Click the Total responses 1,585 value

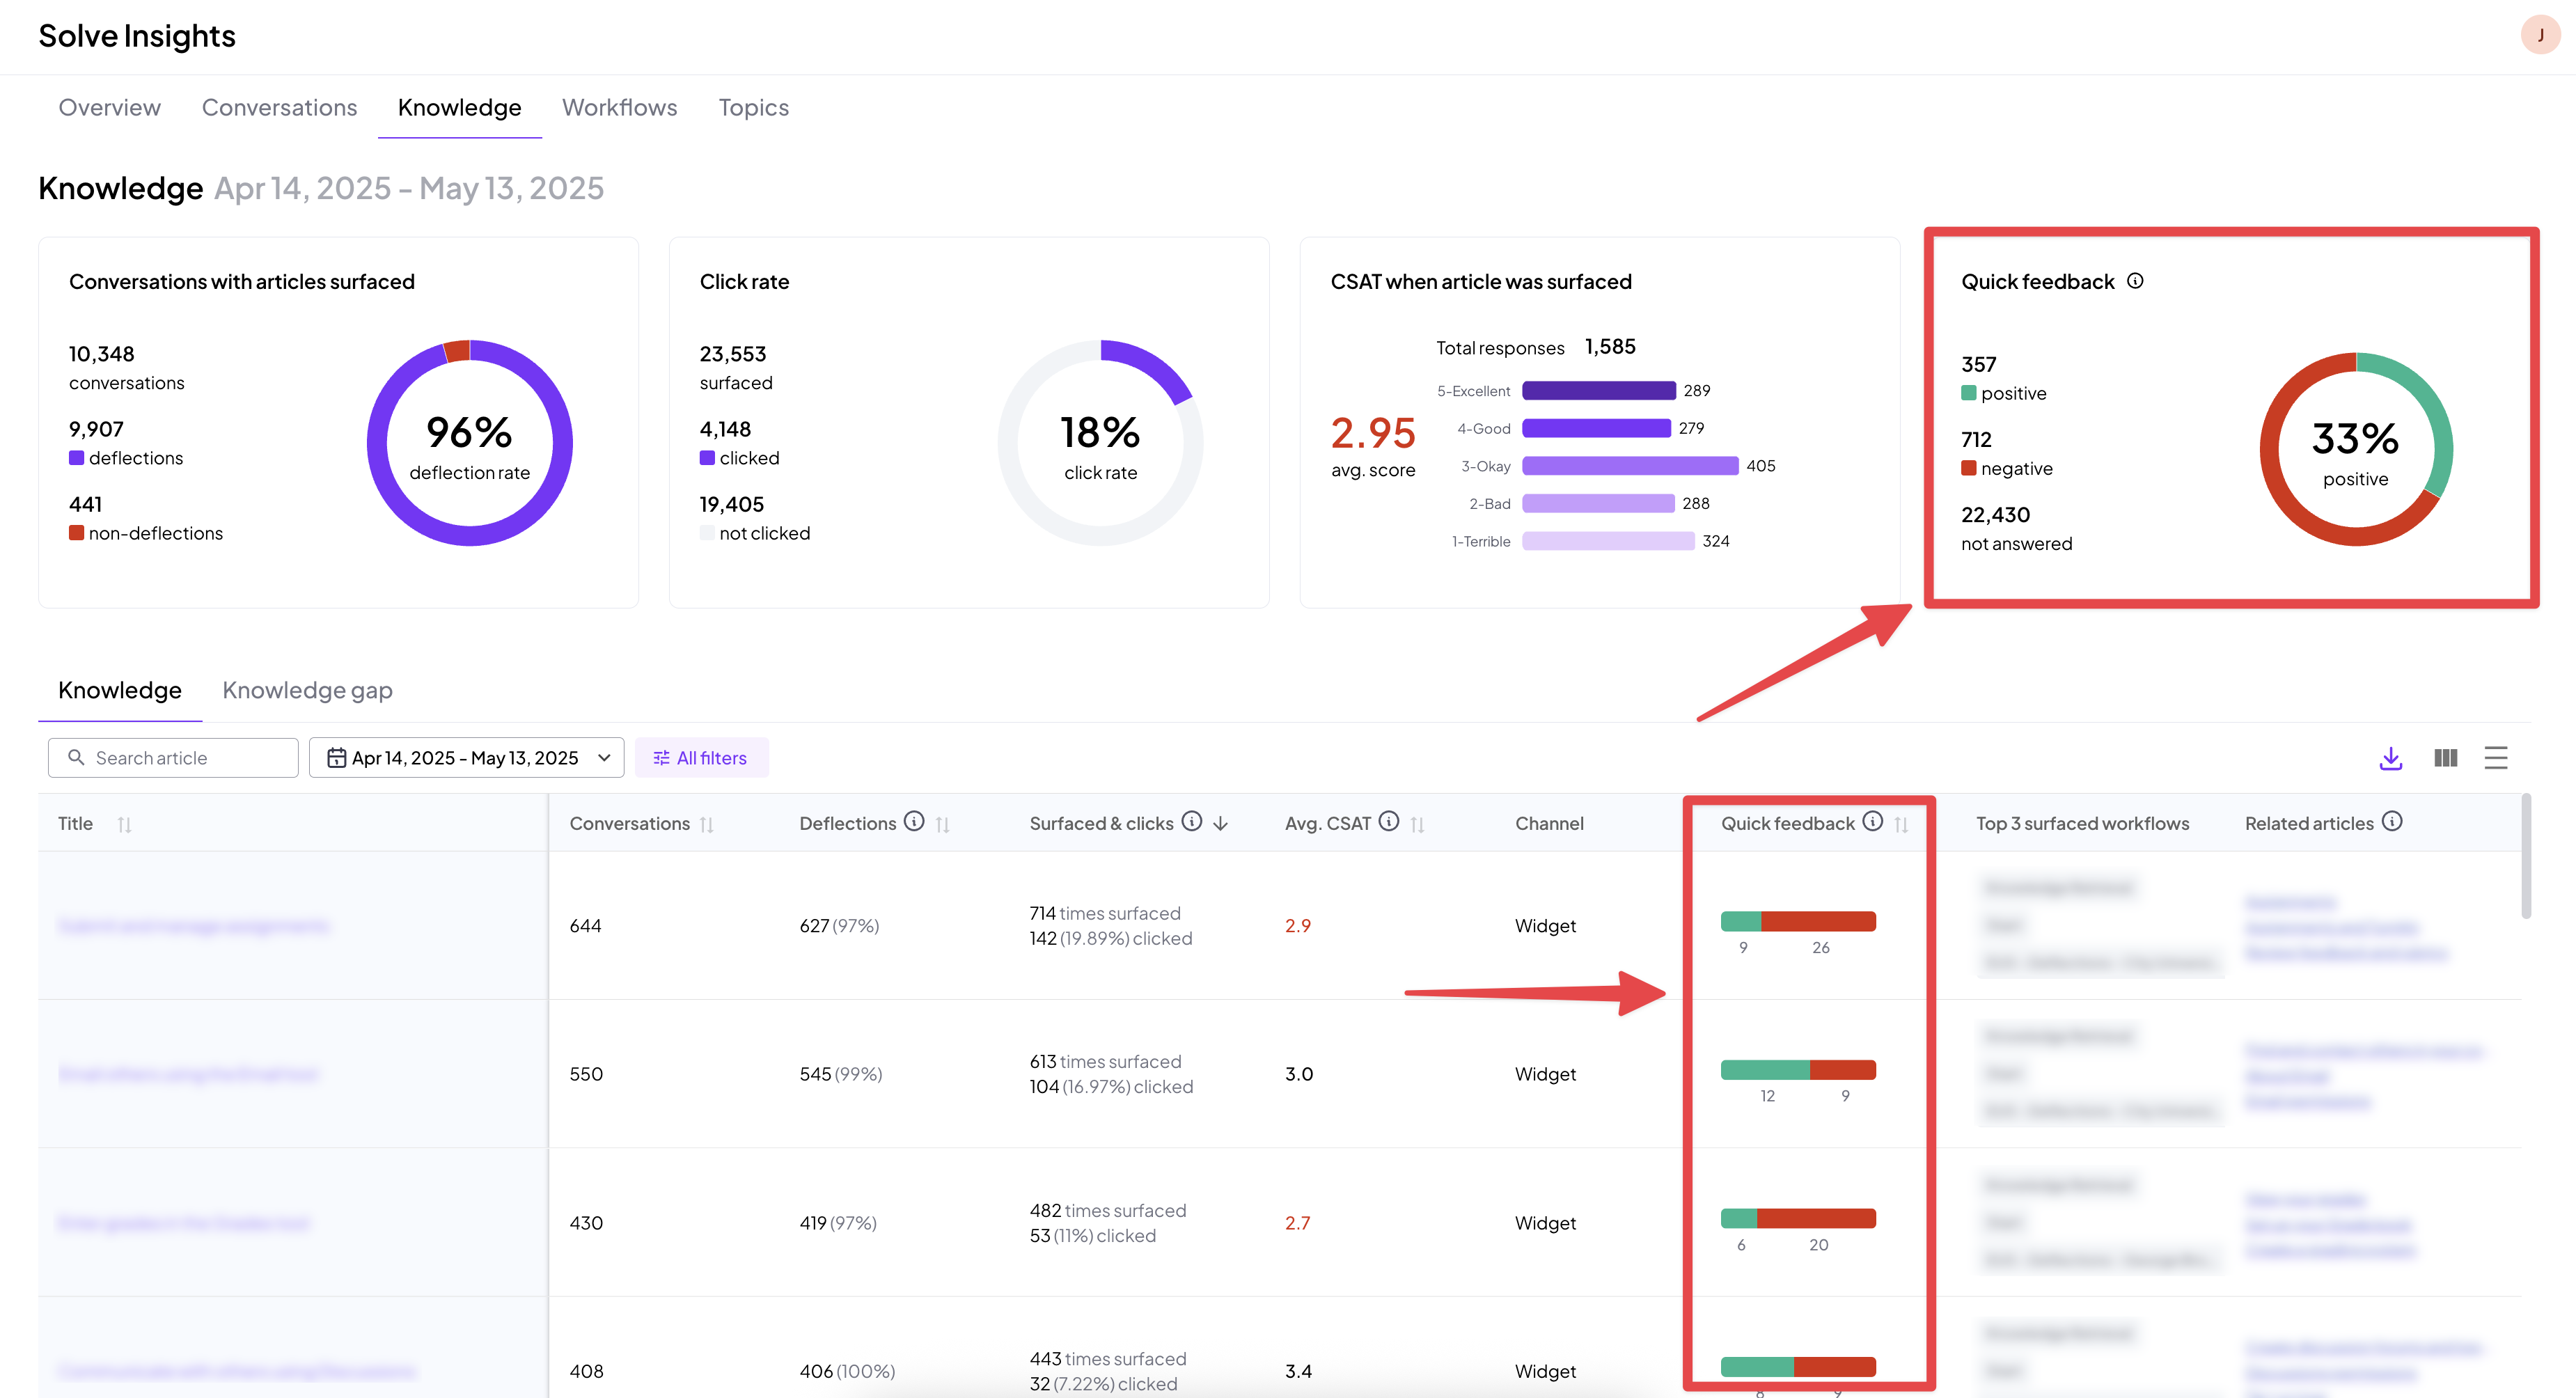pos(1610,347)
